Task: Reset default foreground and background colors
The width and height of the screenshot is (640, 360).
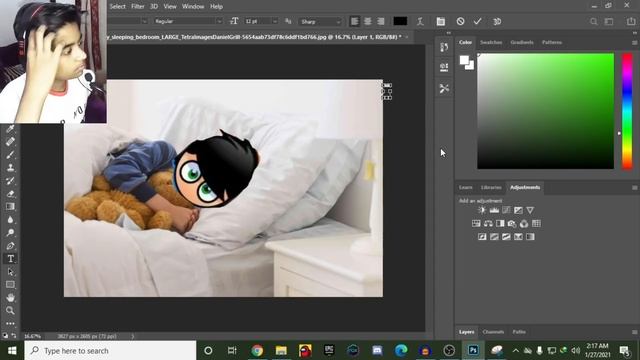Action: (x=5, y=336)
